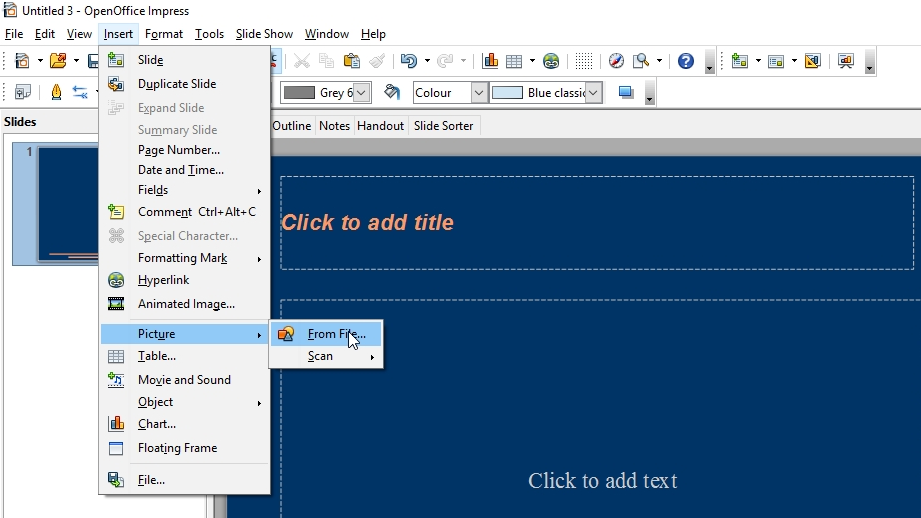Viewport: 921px width, 518px height.
Task: Click the Open file folder icon
Action: [x=58, y=60]
